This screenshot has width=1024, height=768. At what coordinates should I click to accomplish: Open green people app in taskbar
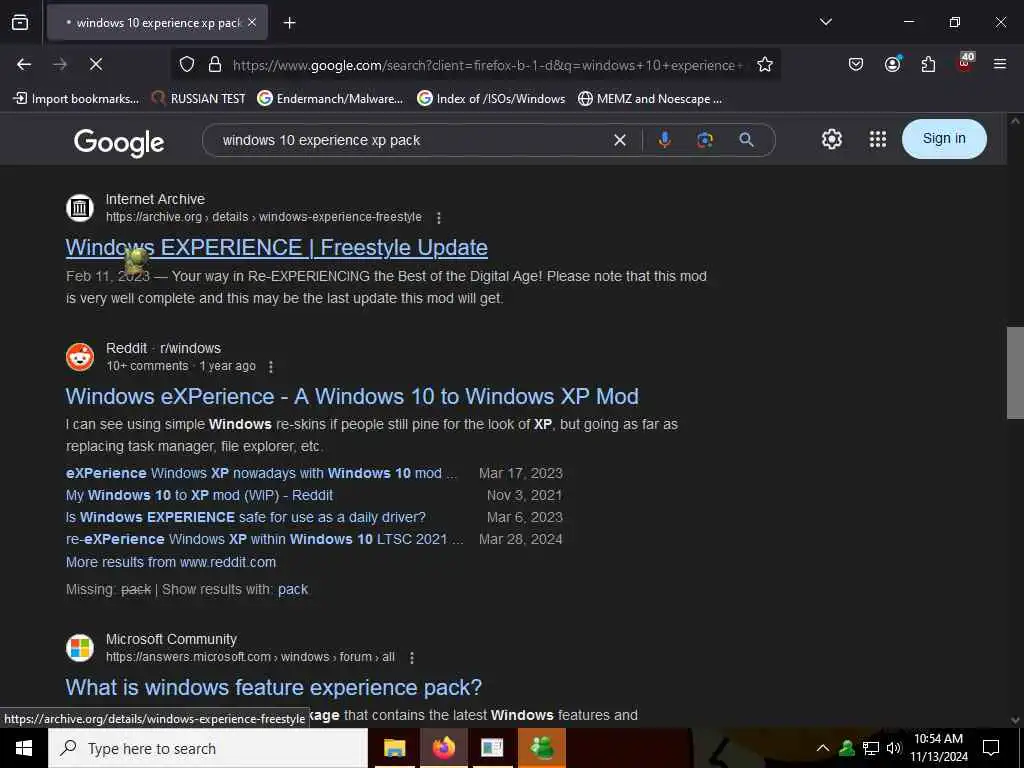[x=541, y=748]
